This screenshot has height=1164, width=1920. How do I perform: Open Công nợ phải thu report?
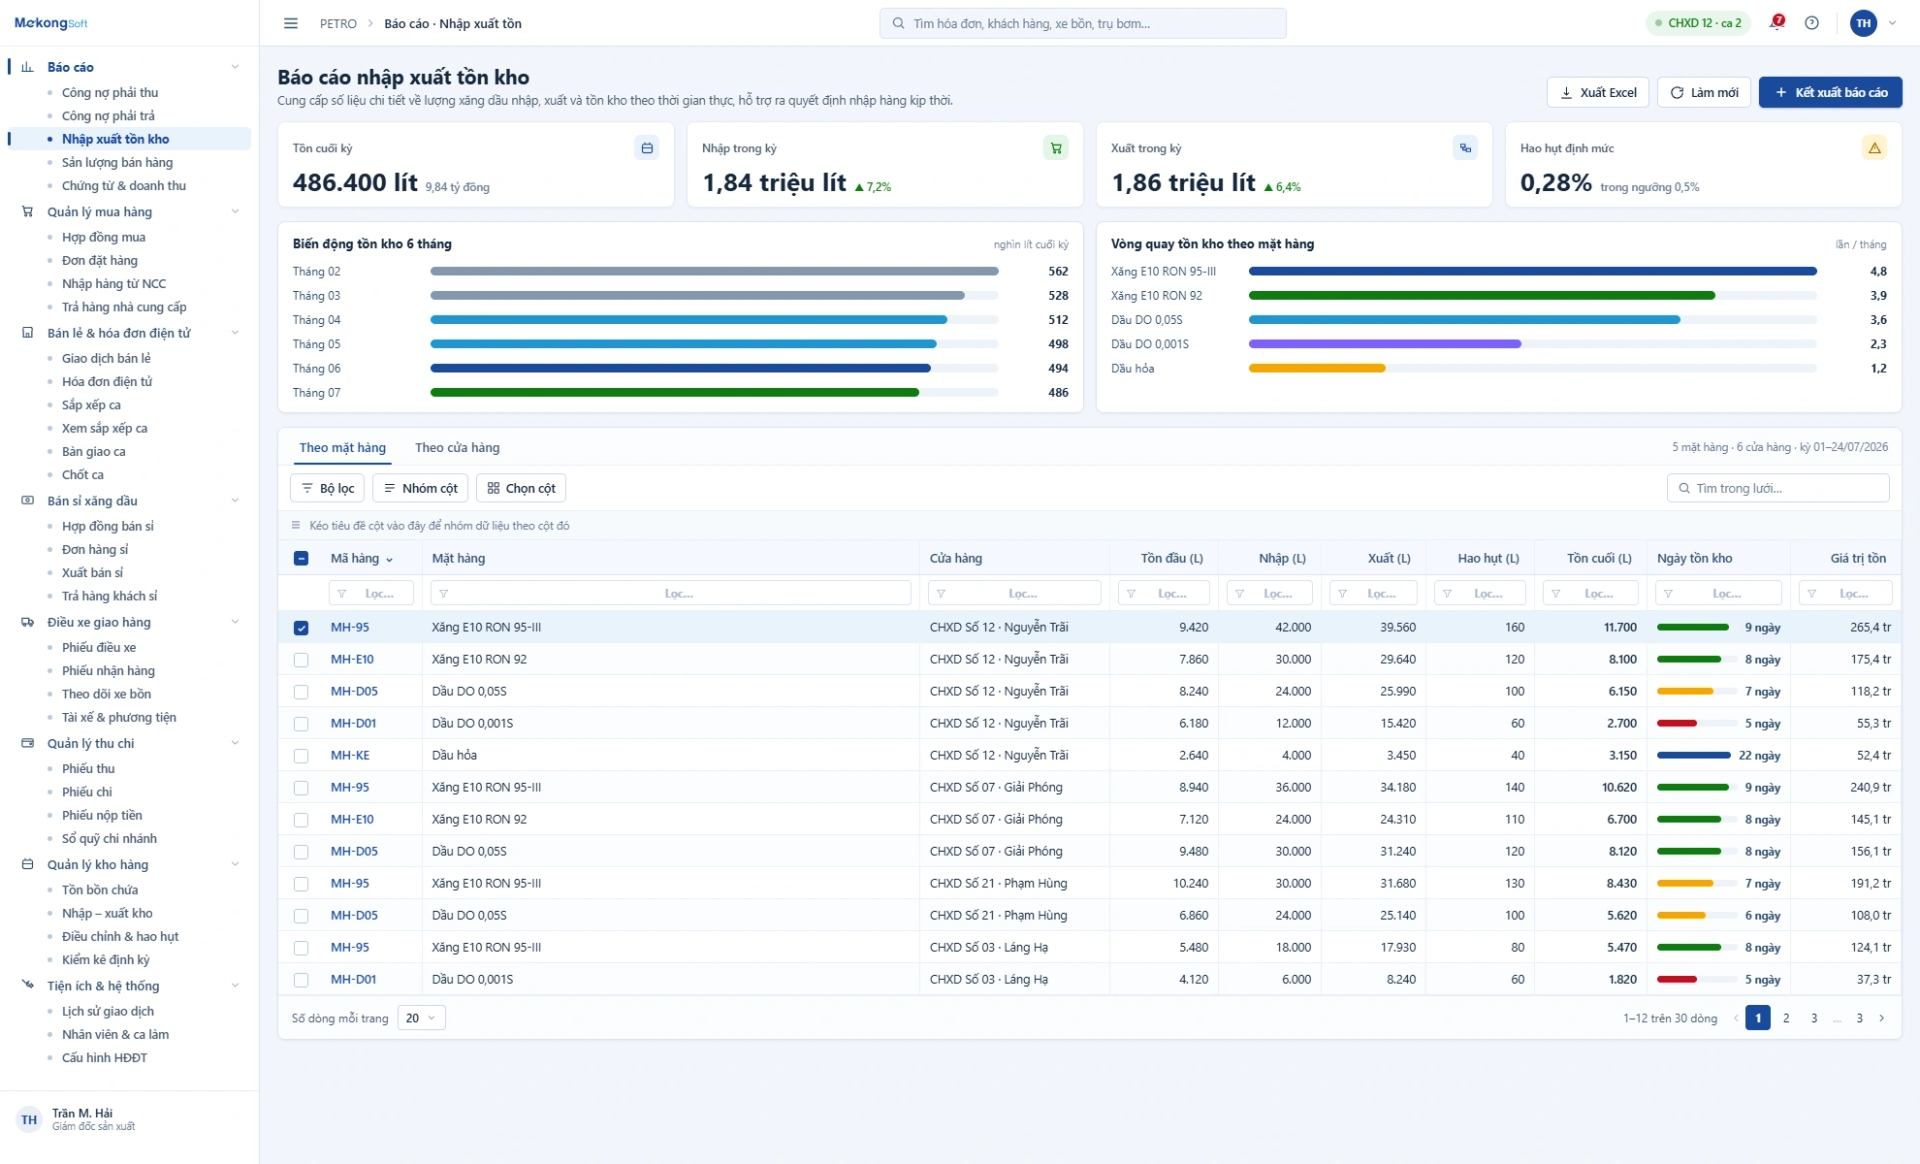(110, 93)
